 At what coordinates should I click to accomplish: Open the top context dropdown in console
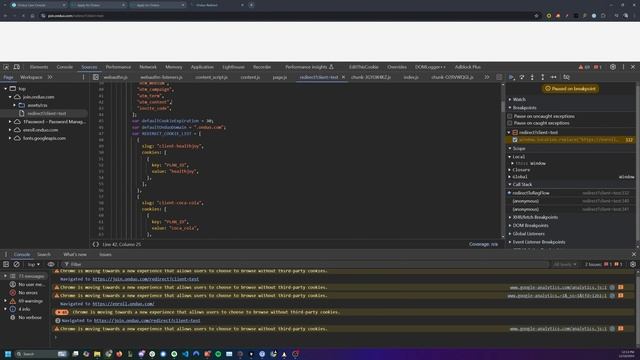tap(33, 264)
